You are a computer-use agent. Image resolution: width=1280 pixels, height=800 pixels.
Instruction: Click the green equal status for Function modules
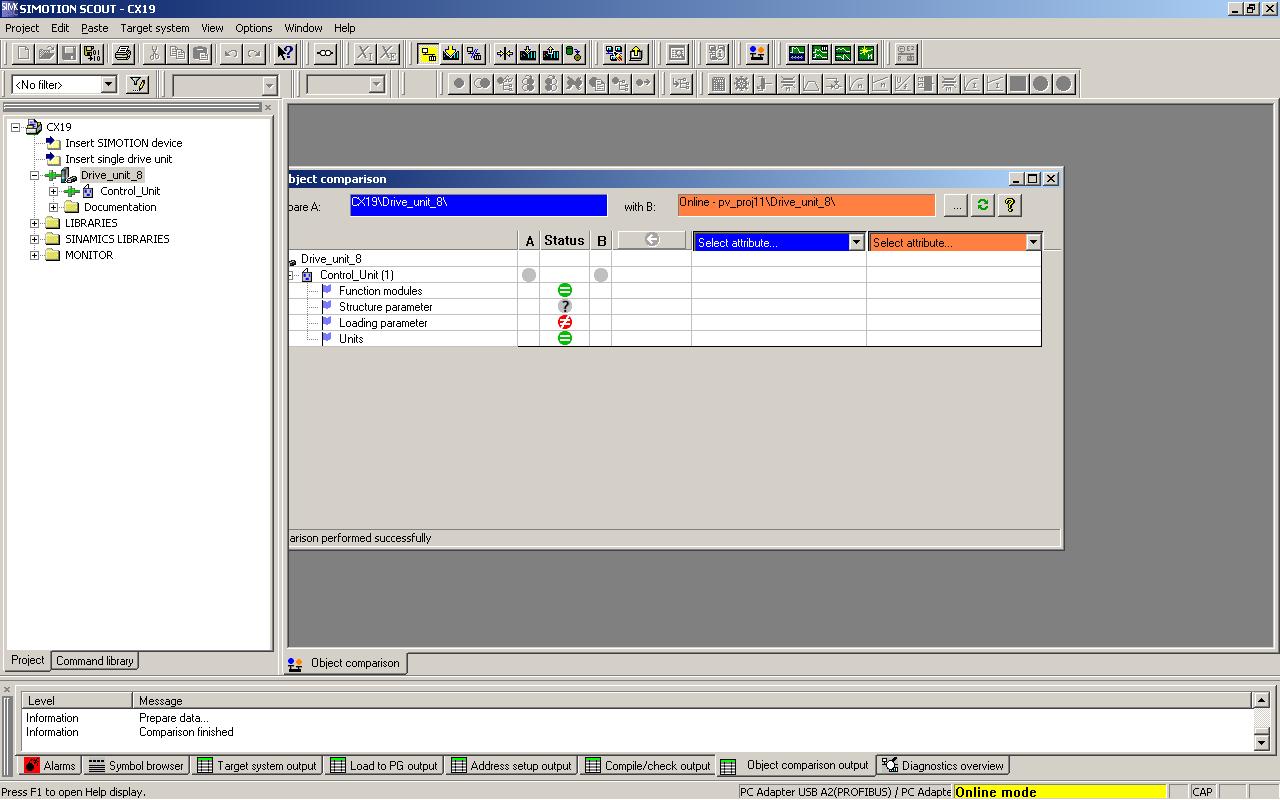point(565,291)
